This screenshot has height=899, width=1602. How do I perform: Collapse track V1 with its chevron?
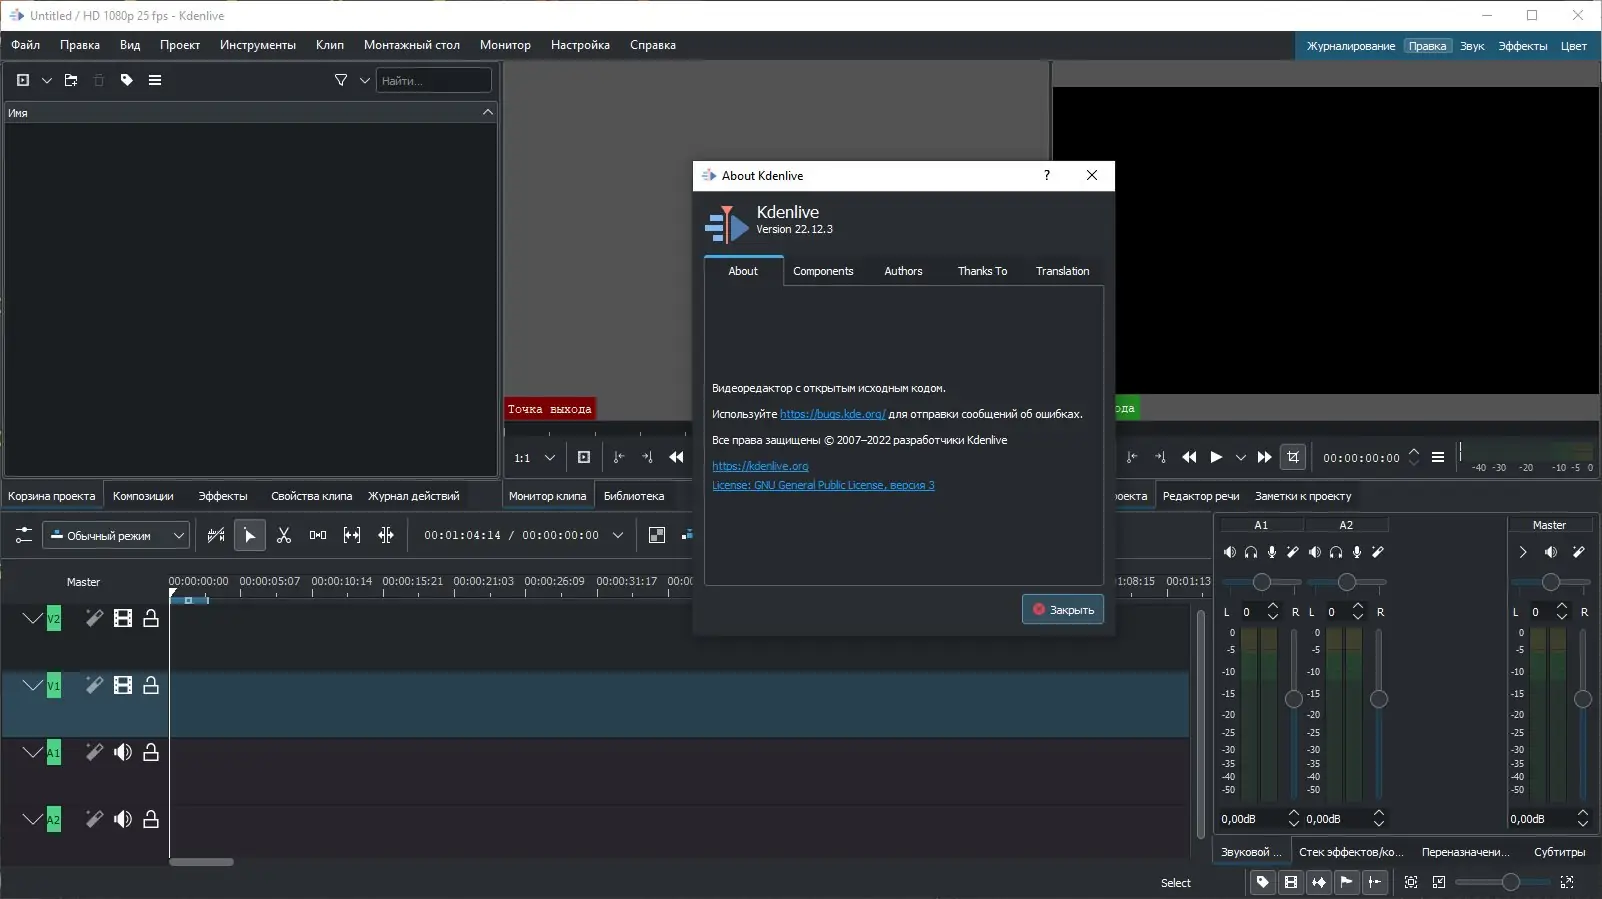point(32,685)
